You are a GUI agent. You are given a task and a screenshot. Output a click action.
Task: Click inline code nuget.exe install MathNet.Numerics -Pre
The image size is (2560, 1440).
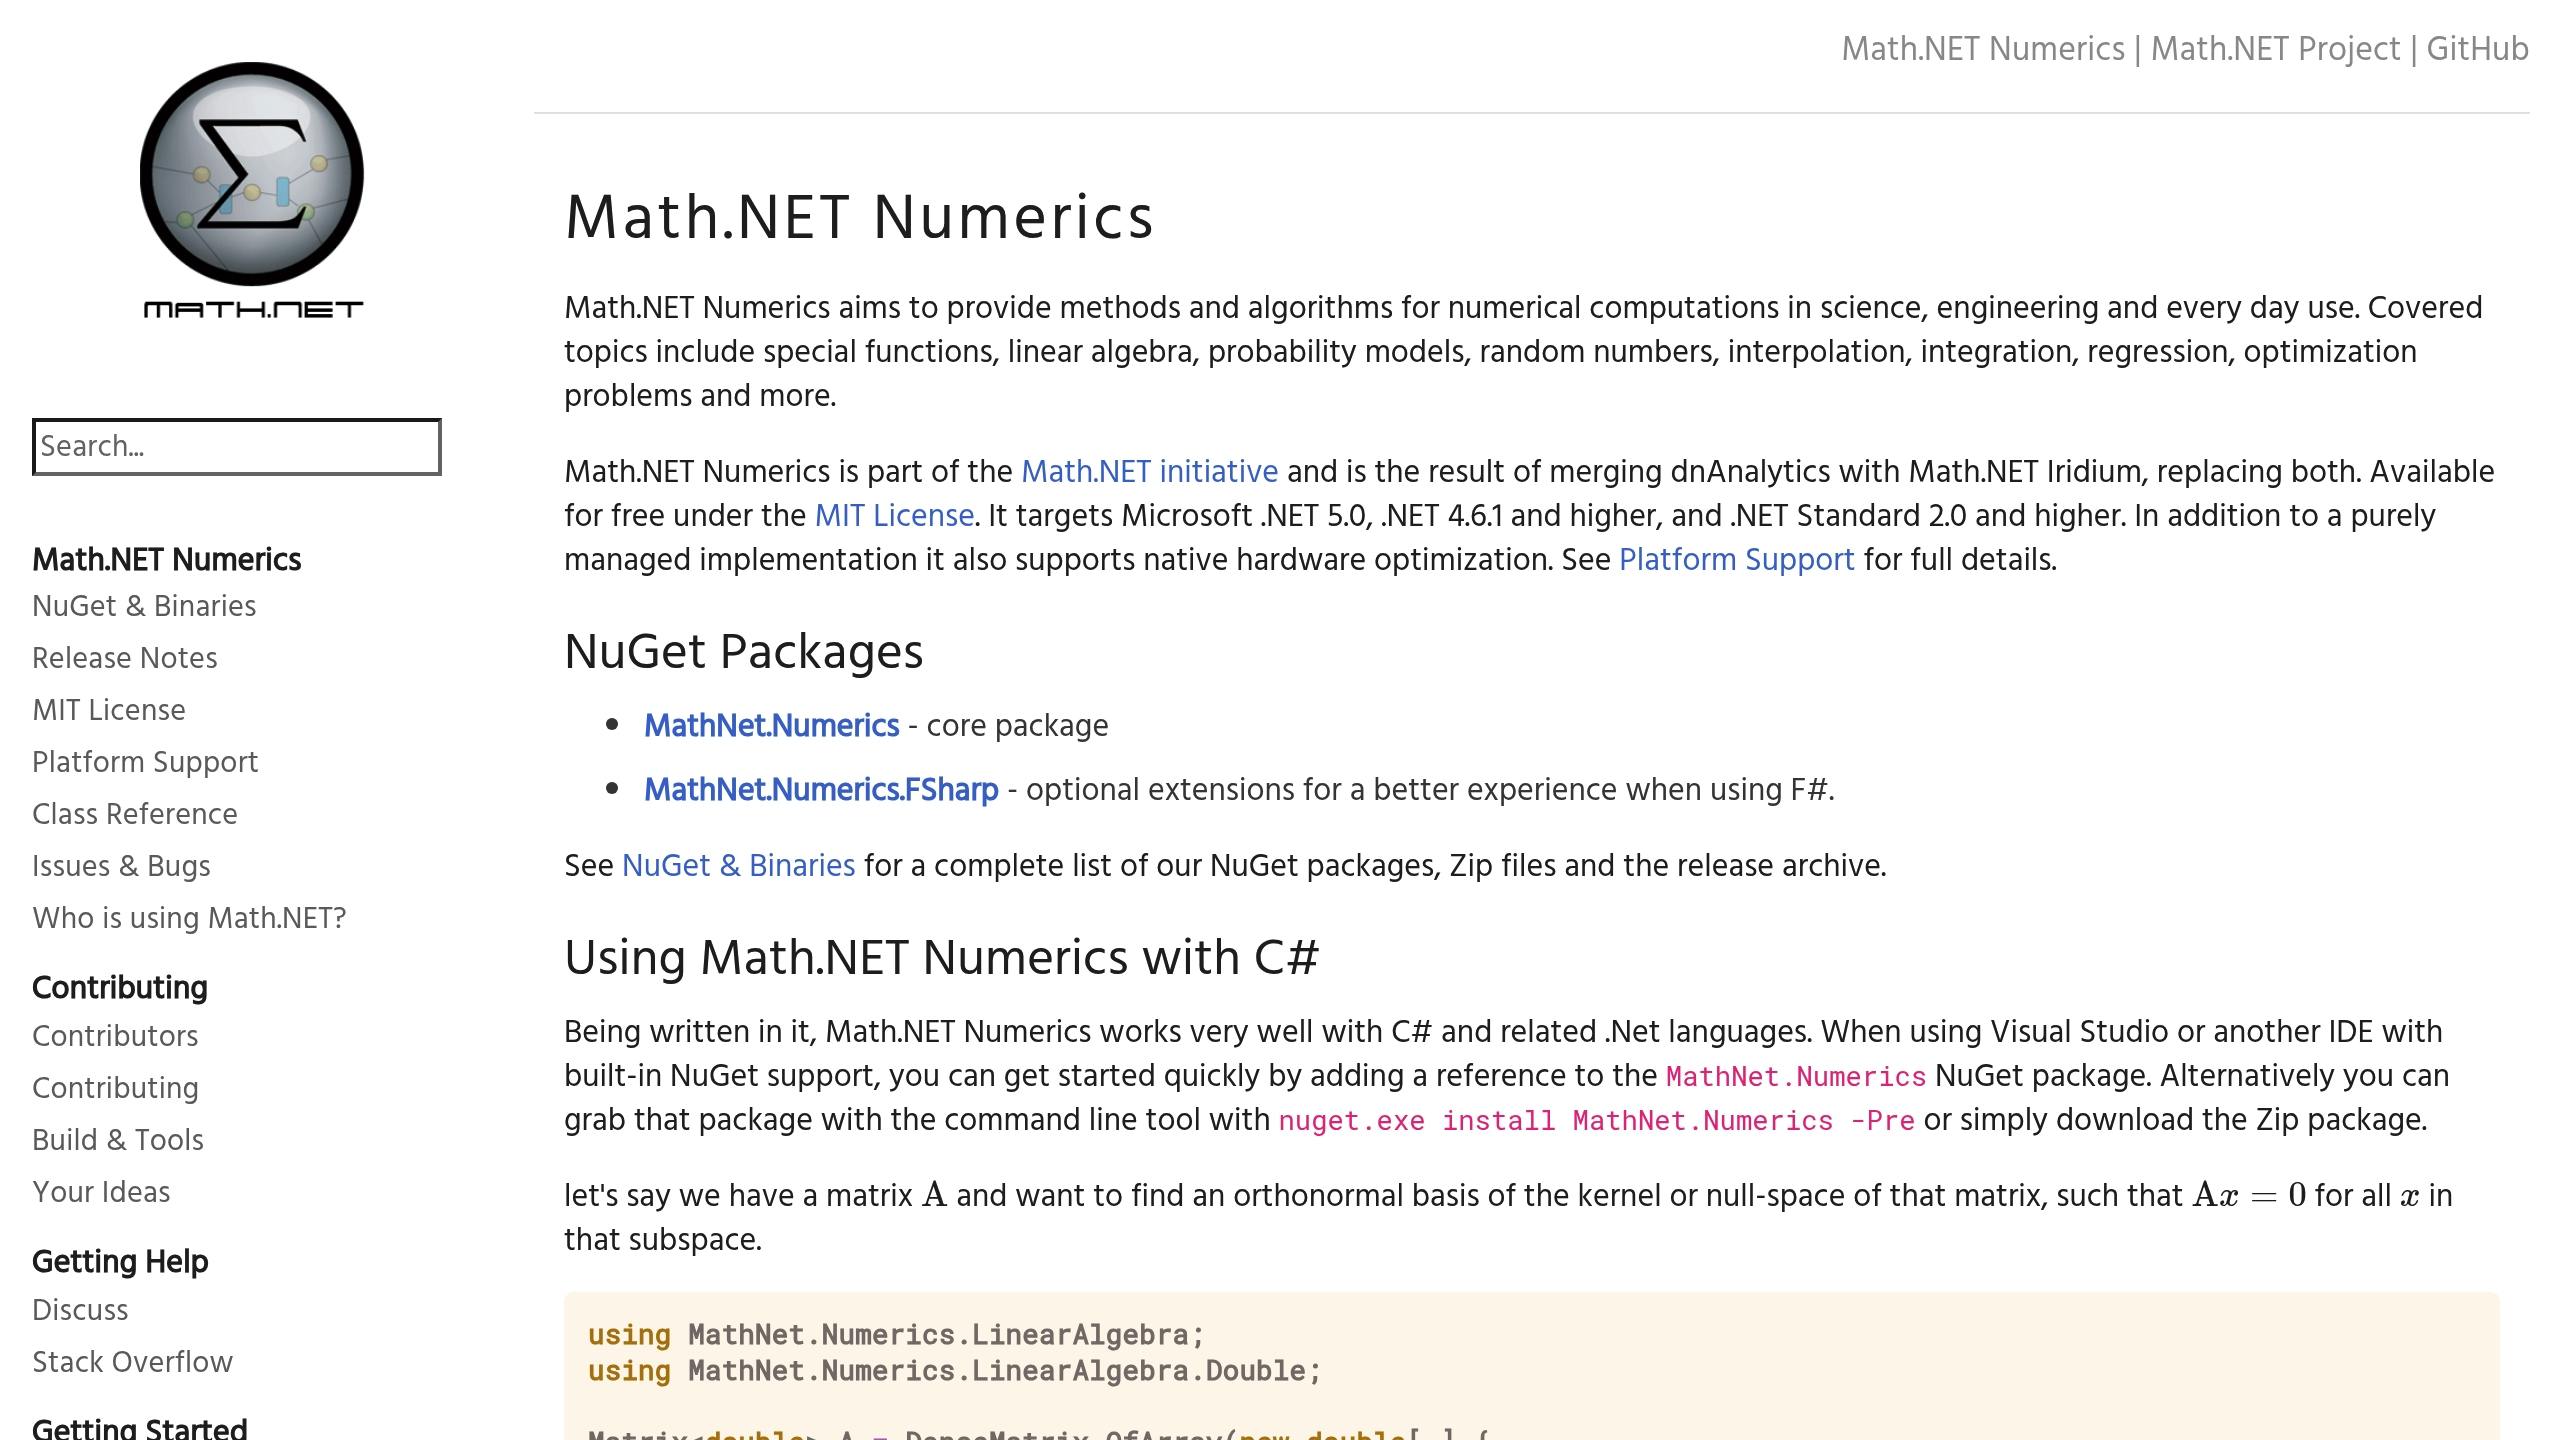1597,1120
